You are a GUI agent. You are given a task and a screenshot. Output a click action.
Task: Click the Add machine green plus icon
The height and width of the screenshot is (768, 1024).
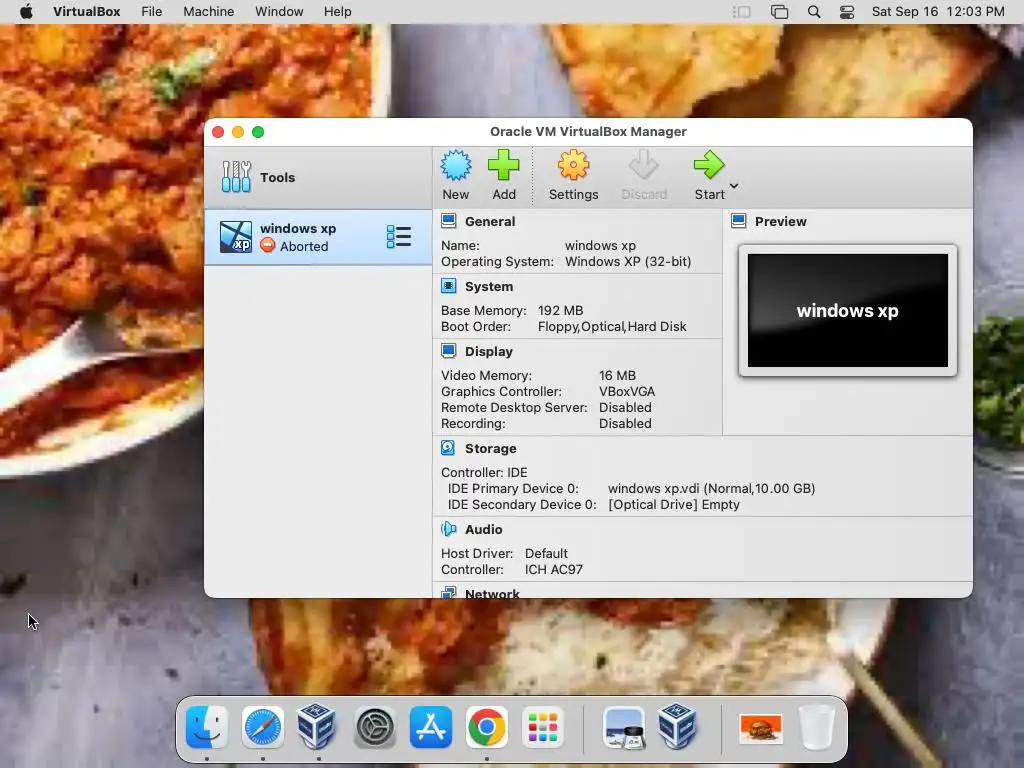coord(504,165)
